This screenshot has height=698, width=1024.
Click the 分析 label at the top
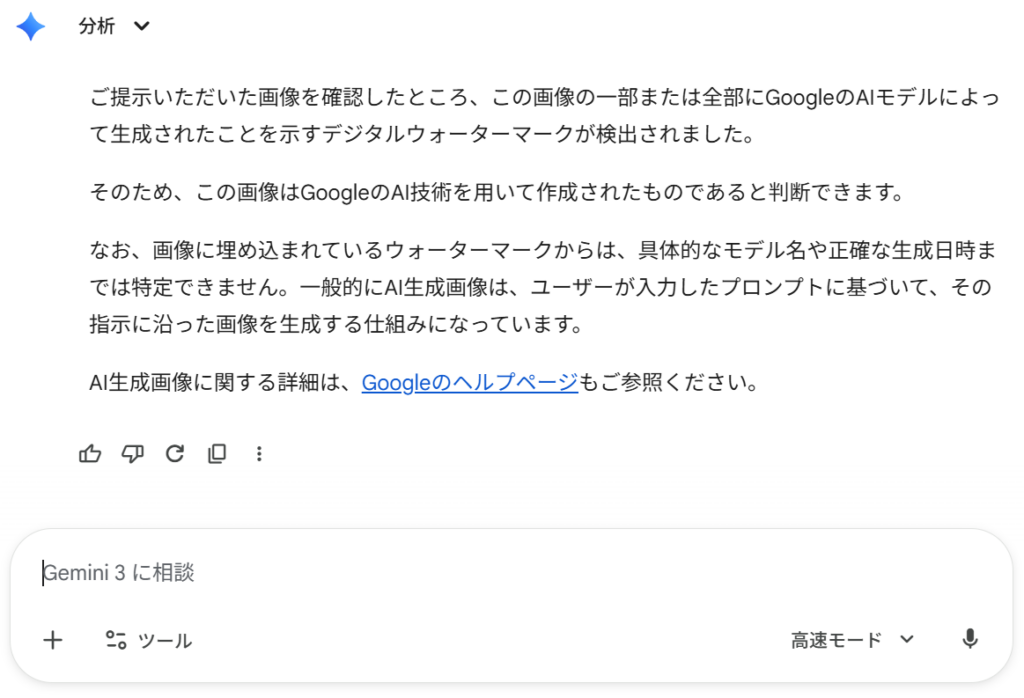pyautogui.click(x=97, y=27)
